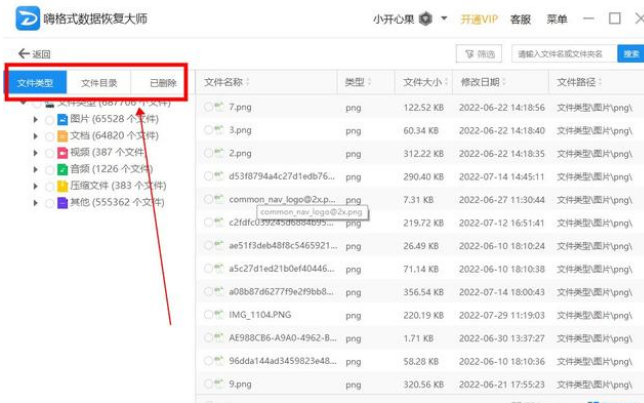Click the orange 文档 category icon
Screen dimensions: 644x403
[62, 136]
